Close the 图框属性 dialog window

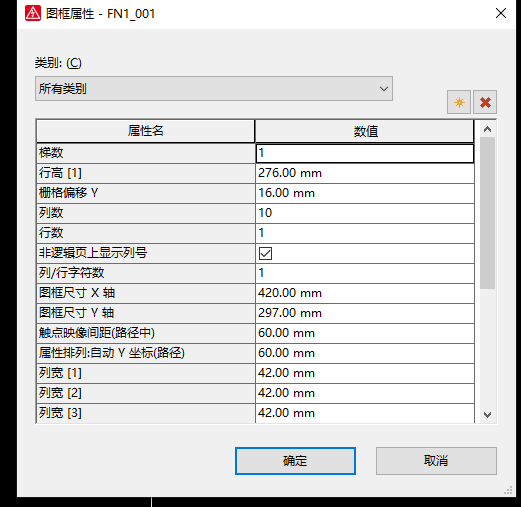pos(501,13)
